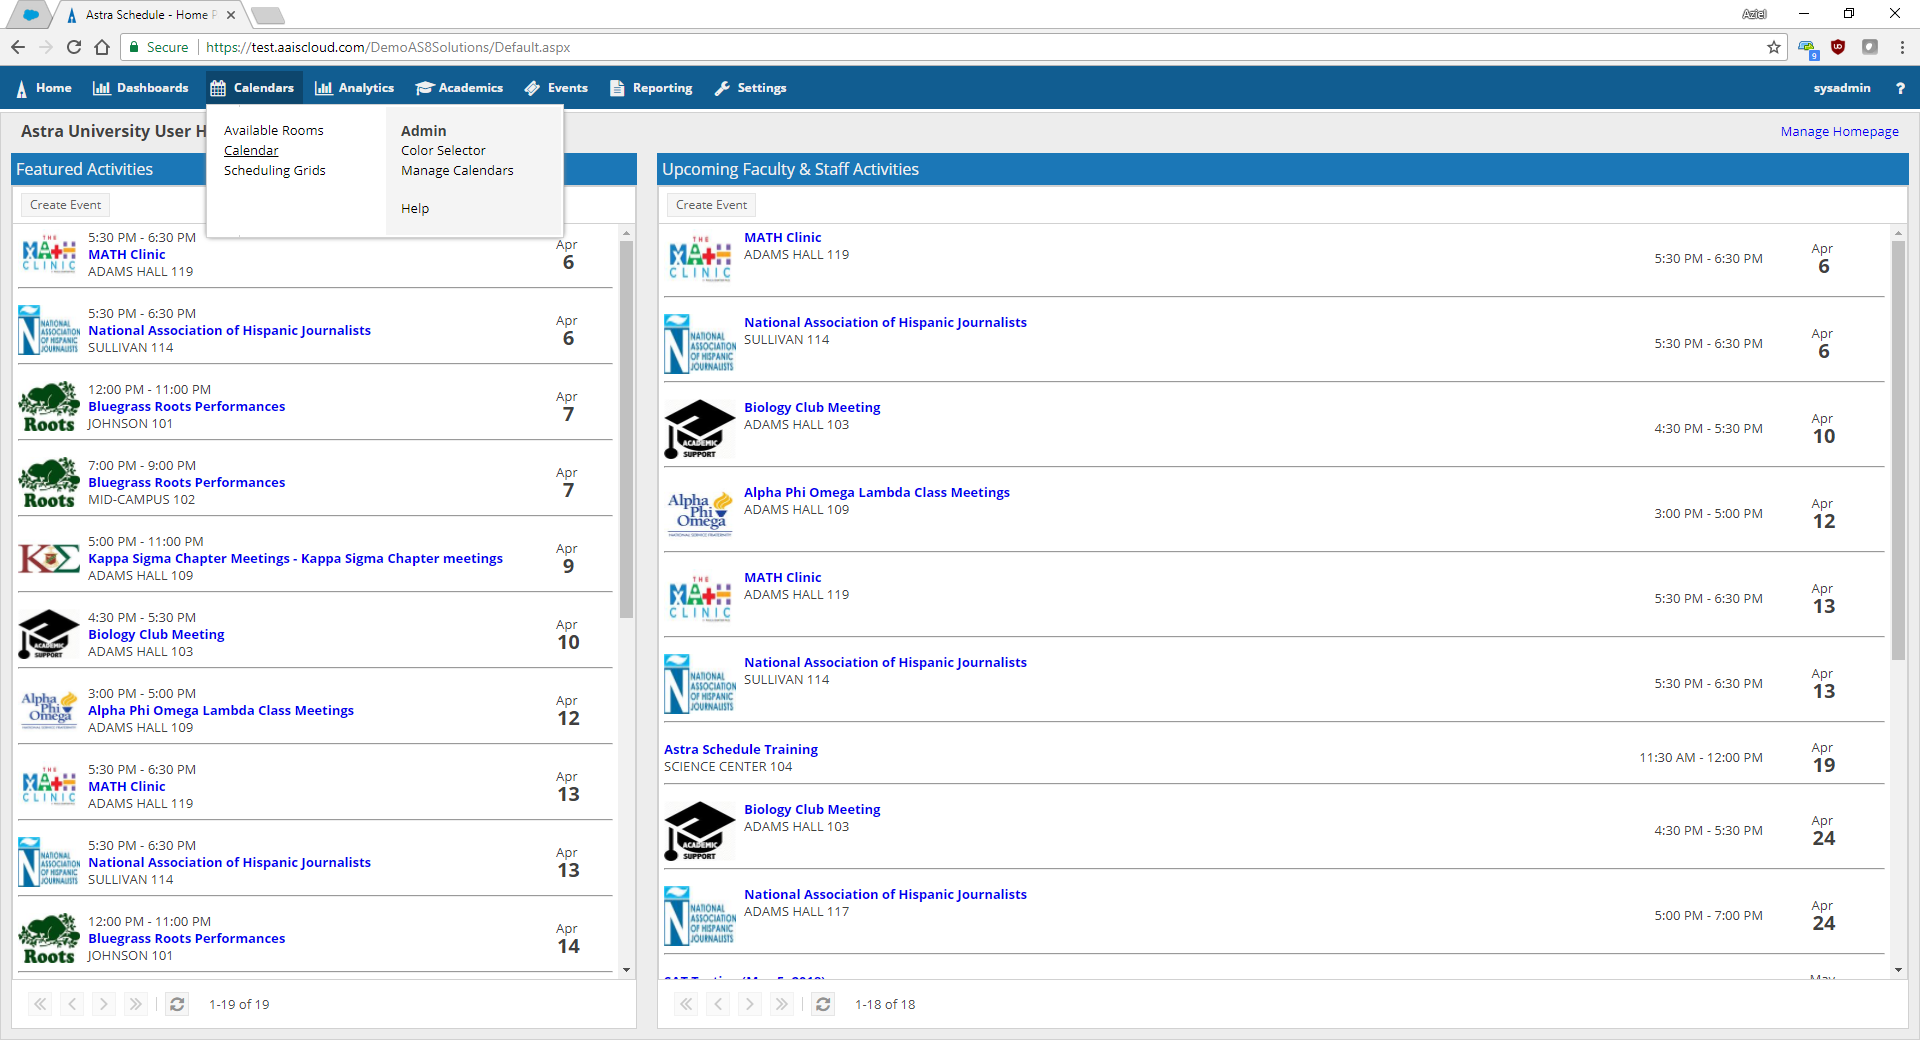Click the browser back arrow

click(x=18, y=47)
